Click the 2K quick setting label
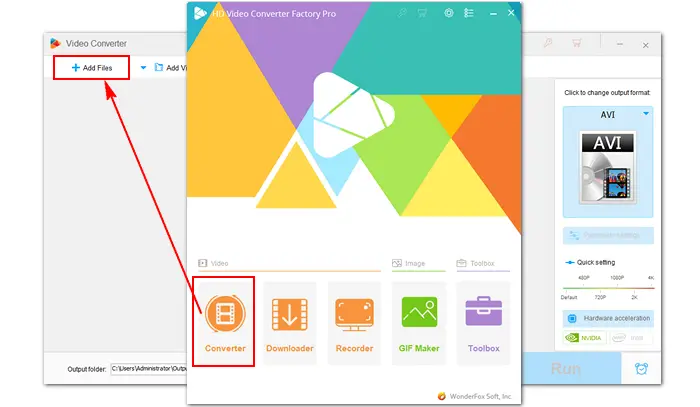Screen dimensions: 700x407 [634, 297]
